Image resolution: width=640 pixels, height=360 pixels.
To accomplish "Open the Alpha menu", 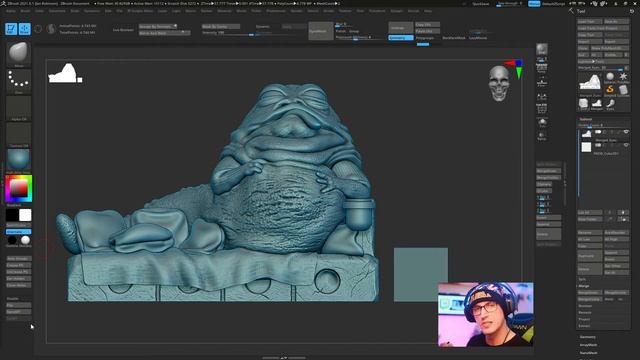I will pos(11,11).
